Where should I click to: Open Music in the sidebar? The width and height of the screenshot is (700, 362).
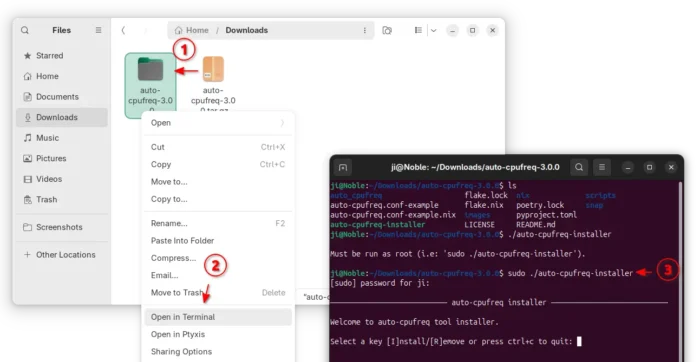(62, 138)
